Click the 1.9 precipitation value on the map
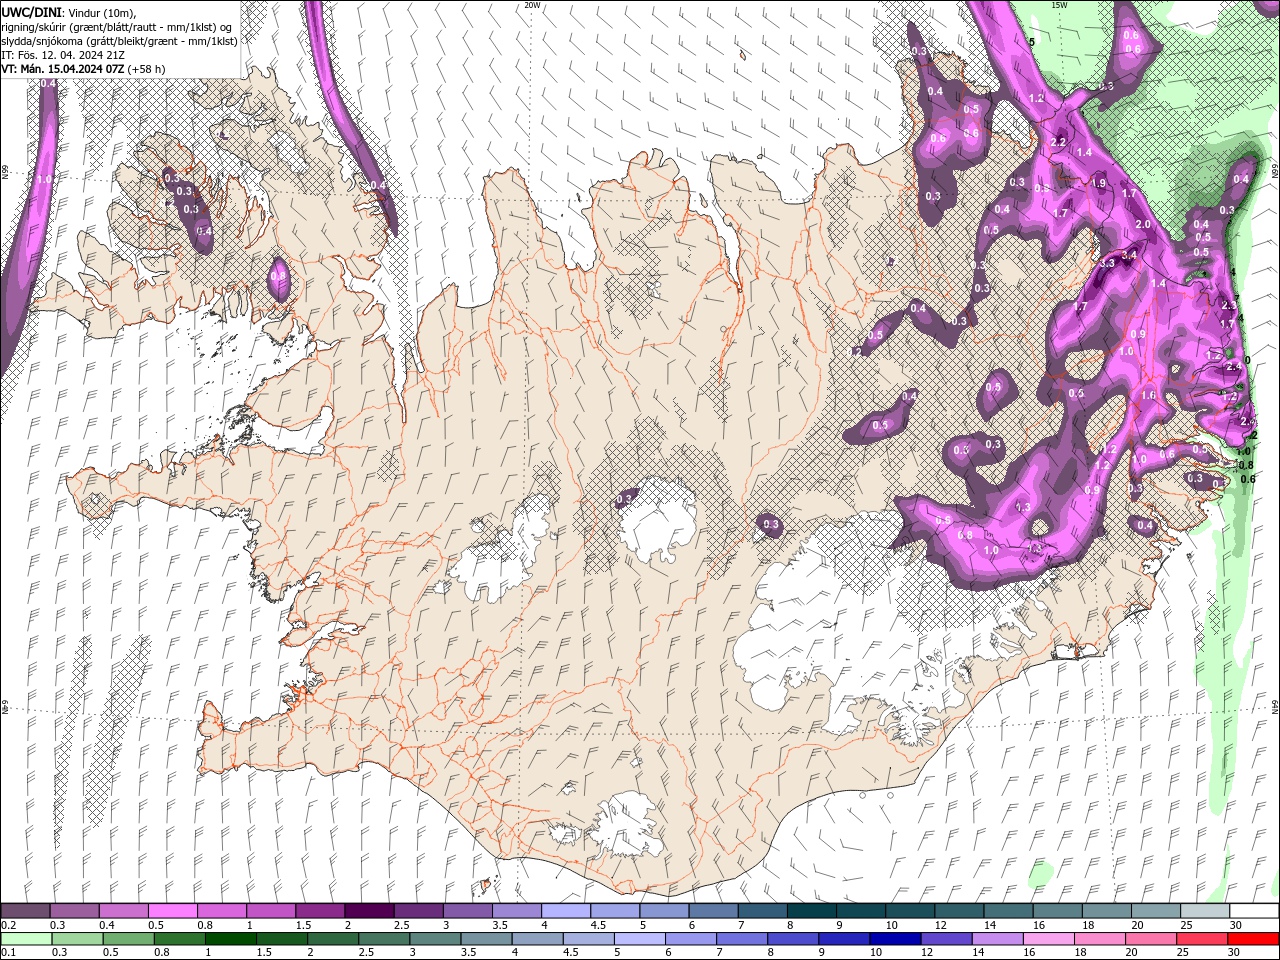This screenshot has width=1280, height=960. coord(1099,183)
